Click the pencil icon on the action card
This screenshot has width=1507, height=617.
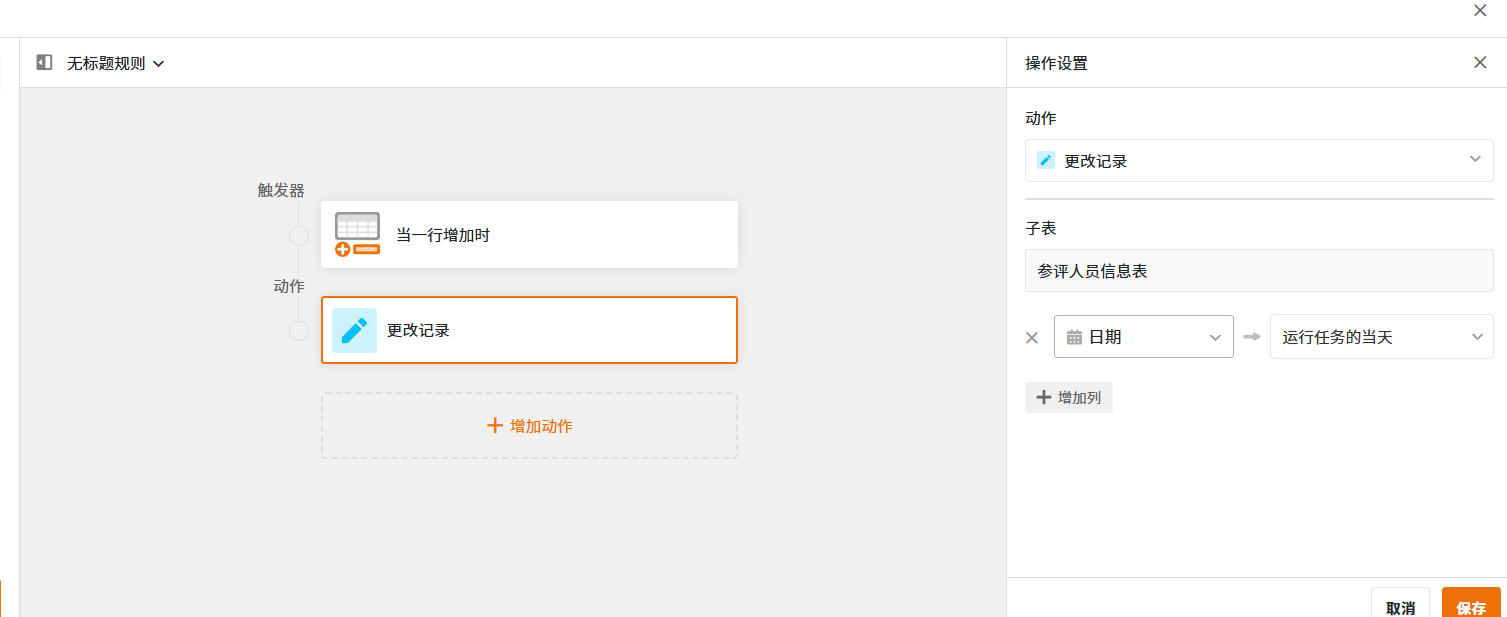[x=354, y=330]
